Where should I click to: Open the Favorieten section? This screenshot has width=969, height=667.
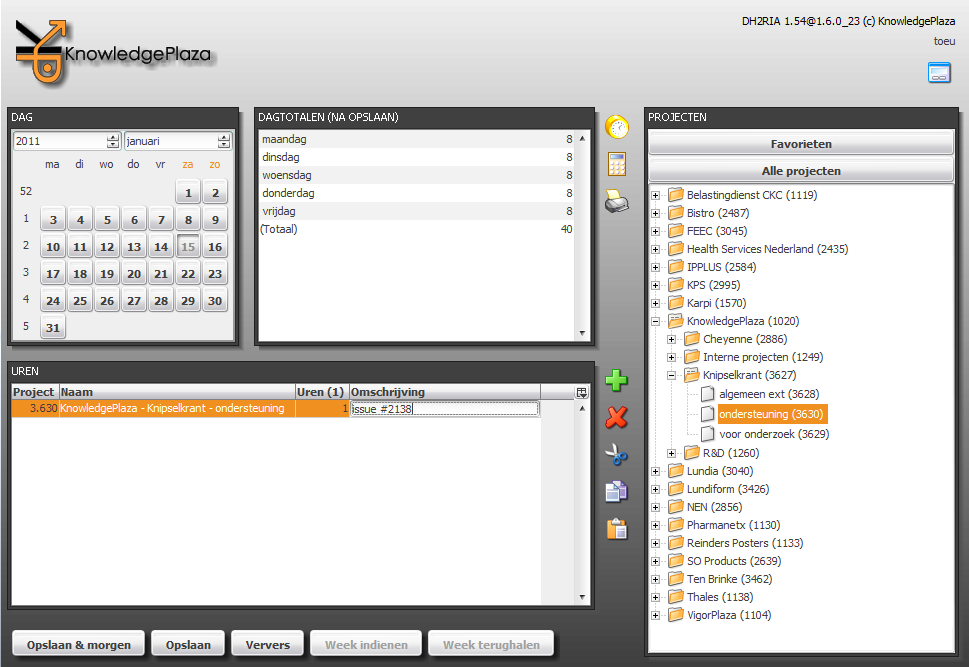(x=801, y=143)
